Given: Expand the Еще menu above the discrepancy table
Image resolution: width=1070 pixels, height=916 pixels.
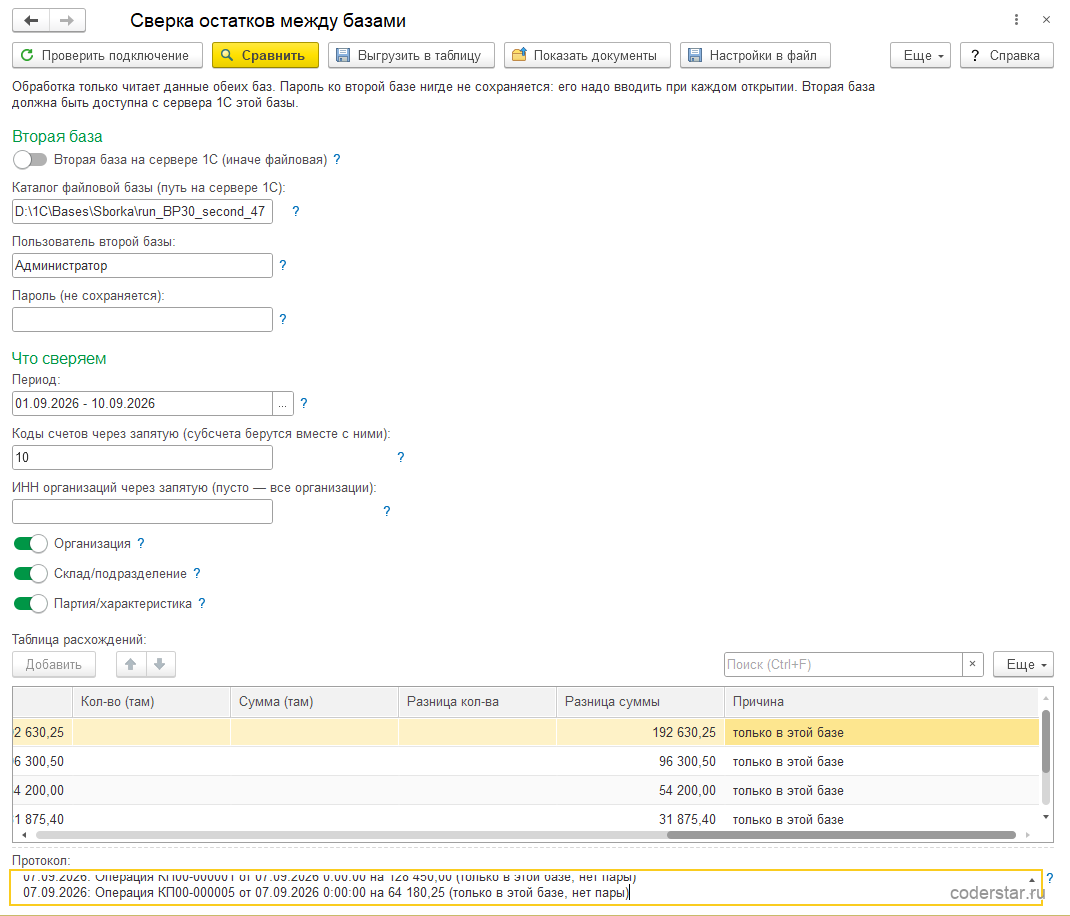Looking at the screenshot, I should point(1023,664).
